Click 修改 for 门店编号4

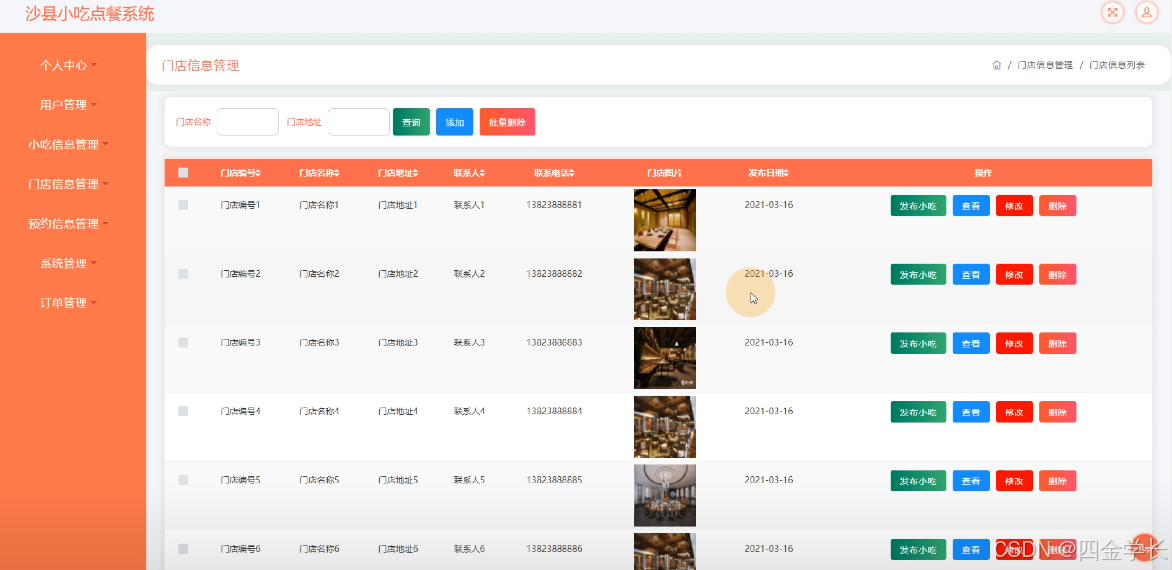tap(1014, 412)
